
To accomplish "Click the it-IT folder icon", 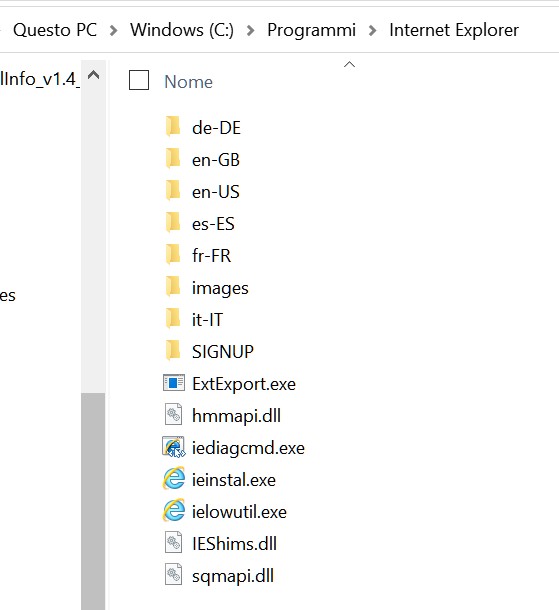I will coord(173,319).
